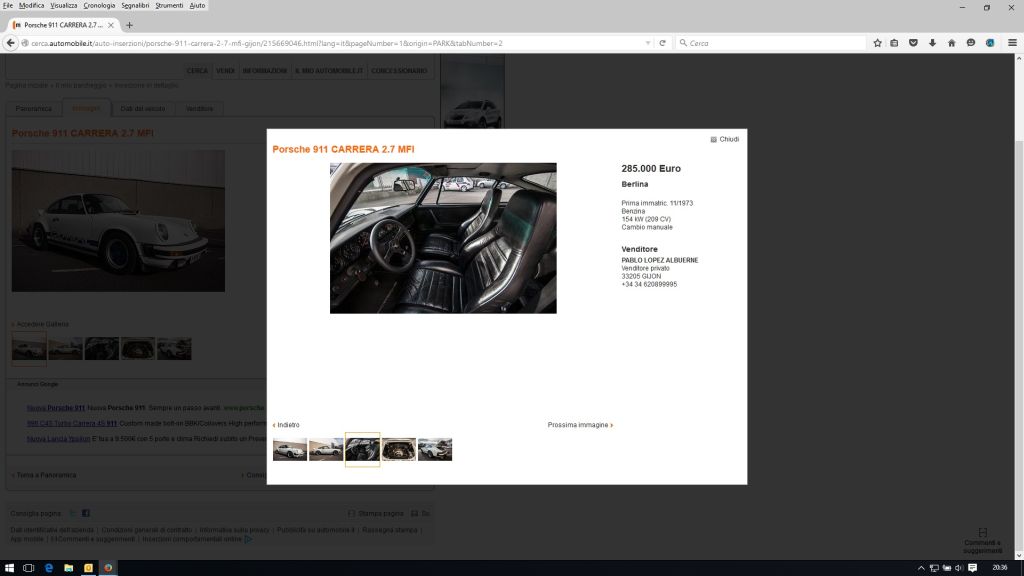
Task: Select the fifth popup thumbnail of Porsche
Action: click(435, 449)
